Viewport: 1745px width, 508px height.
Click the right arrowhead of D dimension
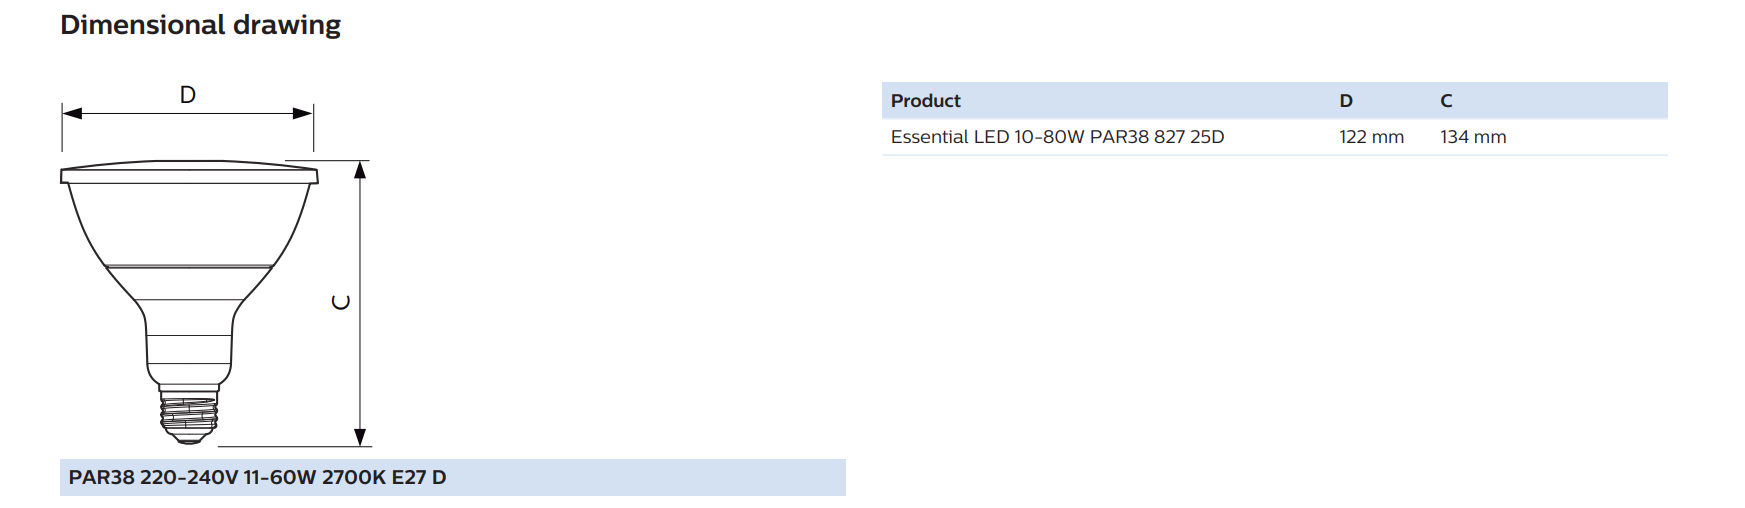point(303,113)
